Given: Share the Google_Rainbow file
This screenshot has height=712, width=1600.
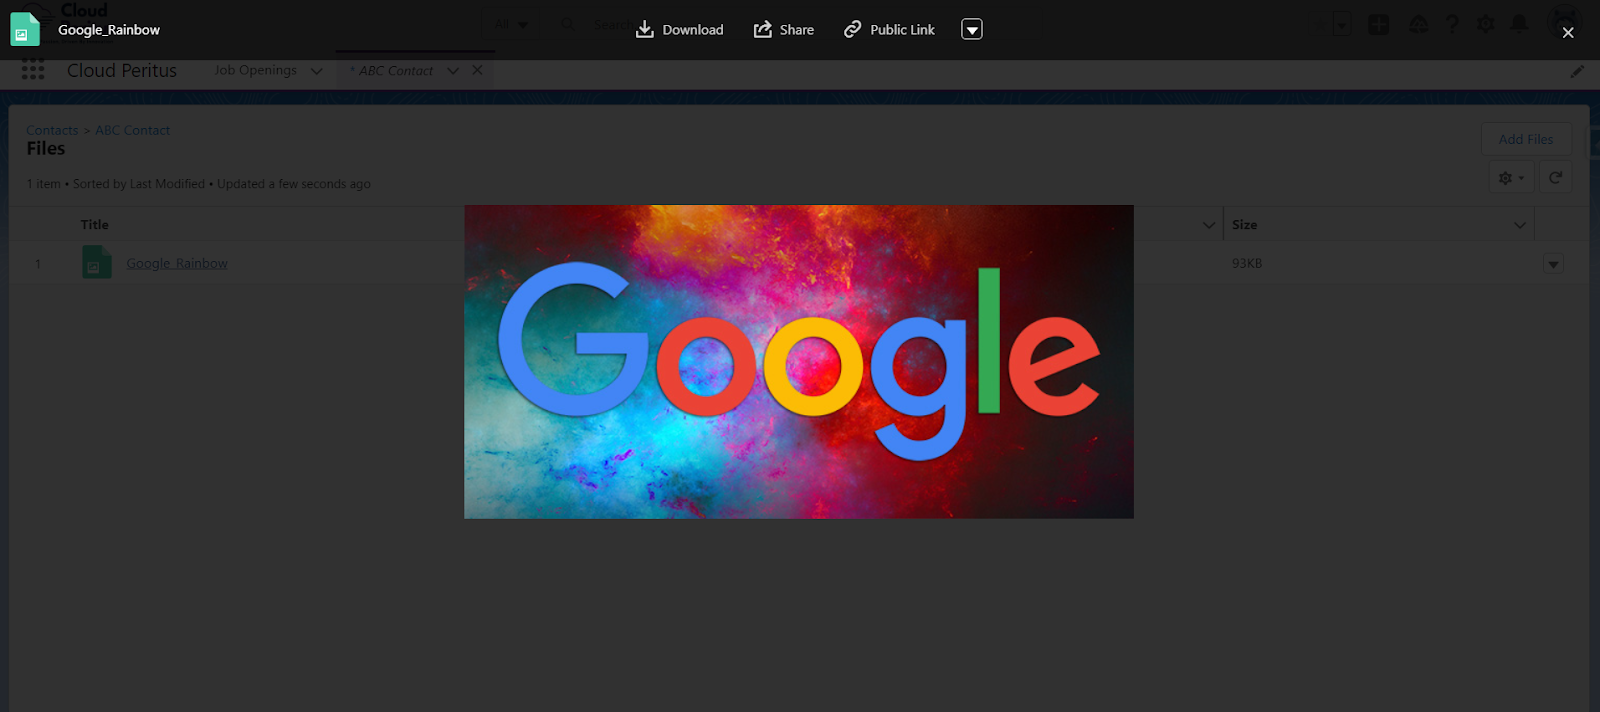Looking at the screenshot, I should [784, 30].
